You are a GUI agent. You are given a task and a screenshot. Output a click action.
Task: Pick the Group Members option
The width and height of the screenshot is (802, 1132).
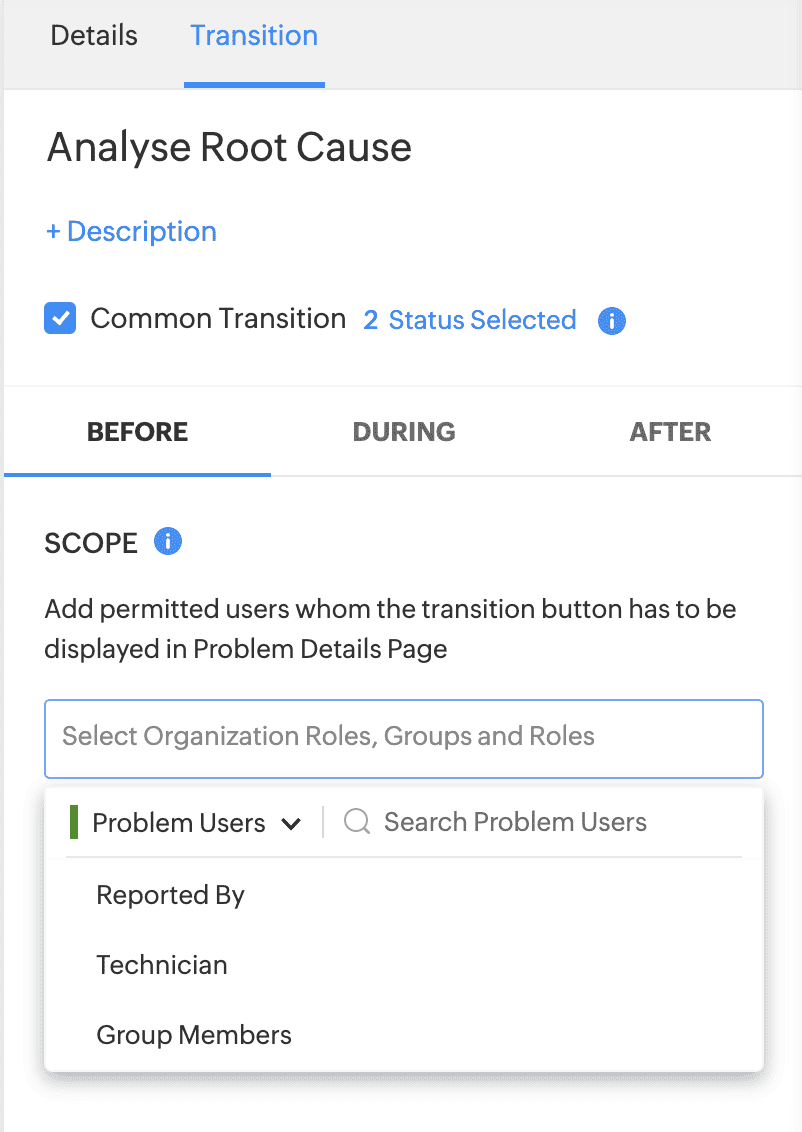point(194,1035)
